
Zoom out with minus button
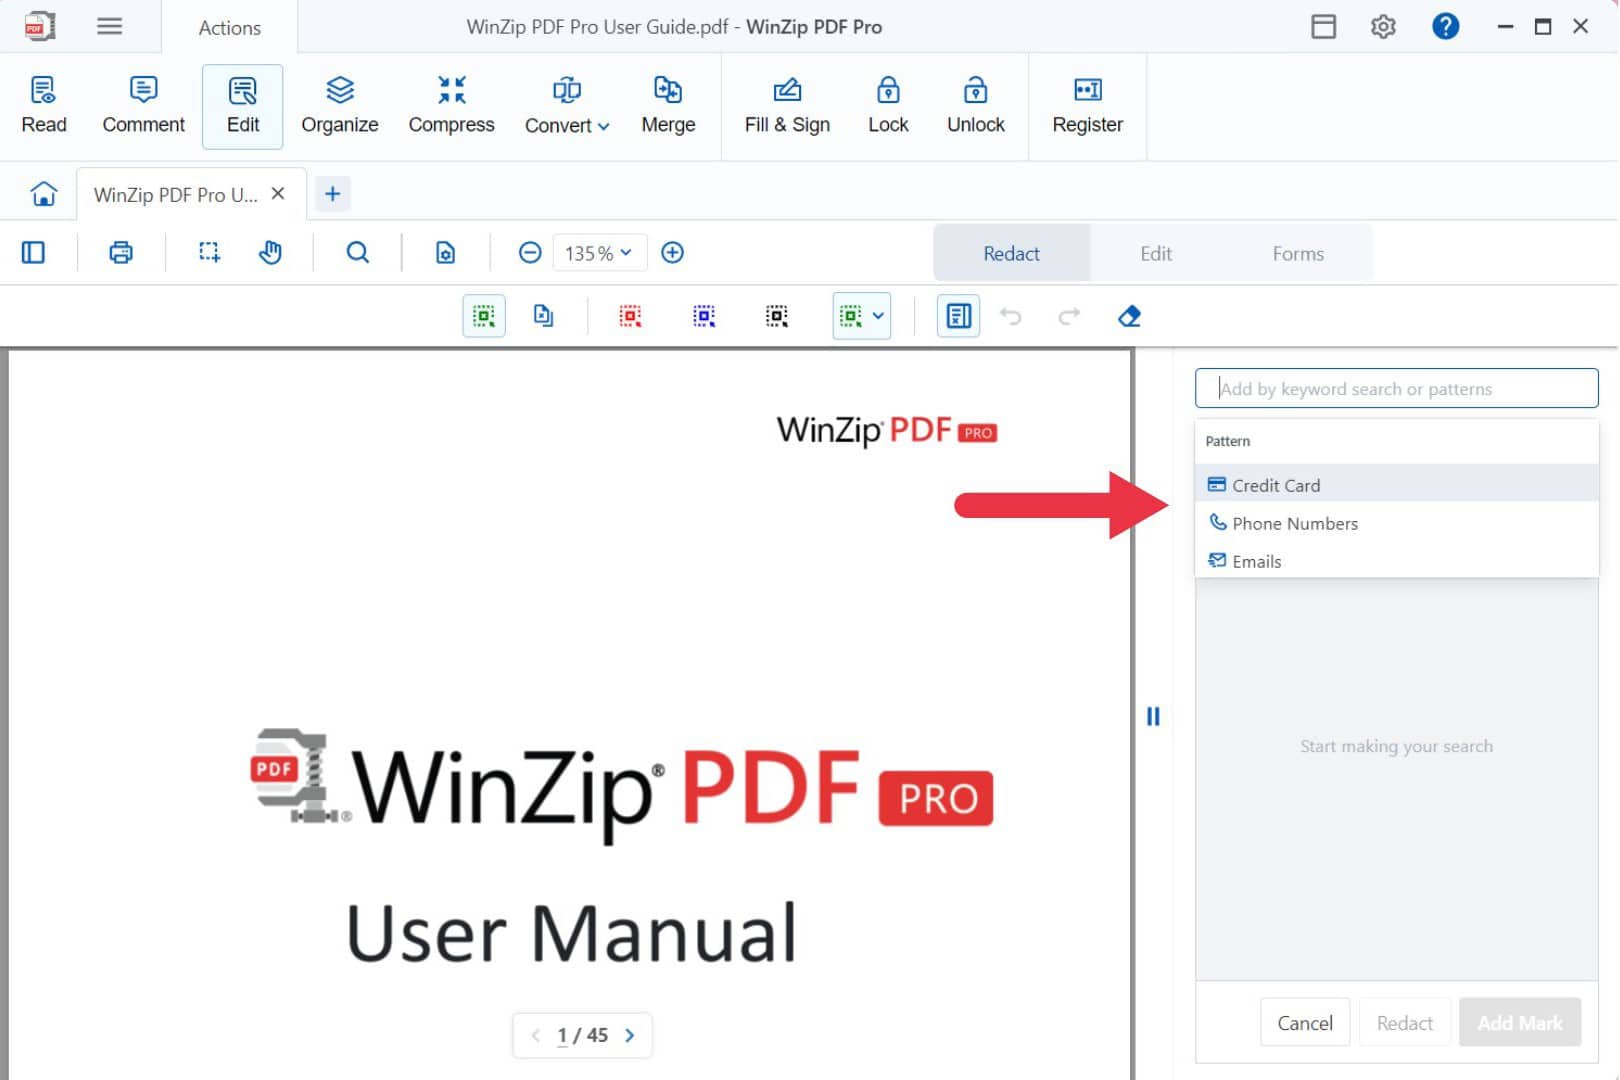tap(530, 253)
